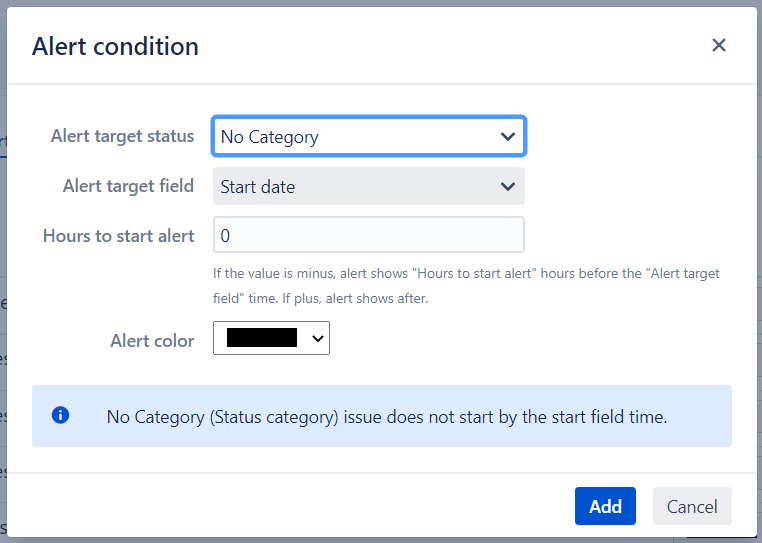The height and width of the screenshot is (543, 762).
Task: Click the chevron arrow beside Start date
Action: click(508, 187)
